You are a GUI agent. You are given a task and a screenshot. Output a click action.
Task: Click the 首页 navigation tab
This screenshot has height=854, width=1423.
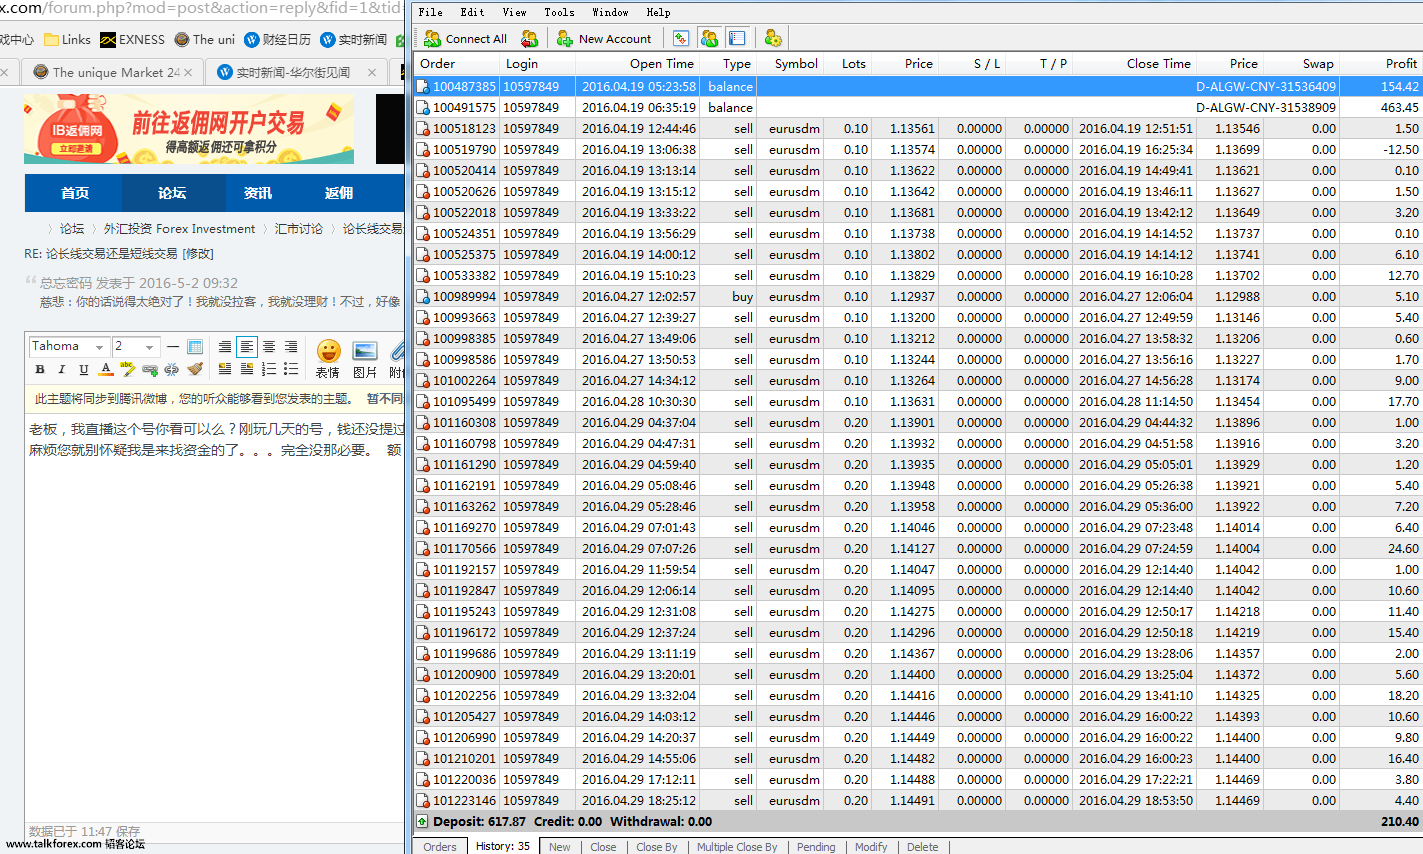coord(75,193)
